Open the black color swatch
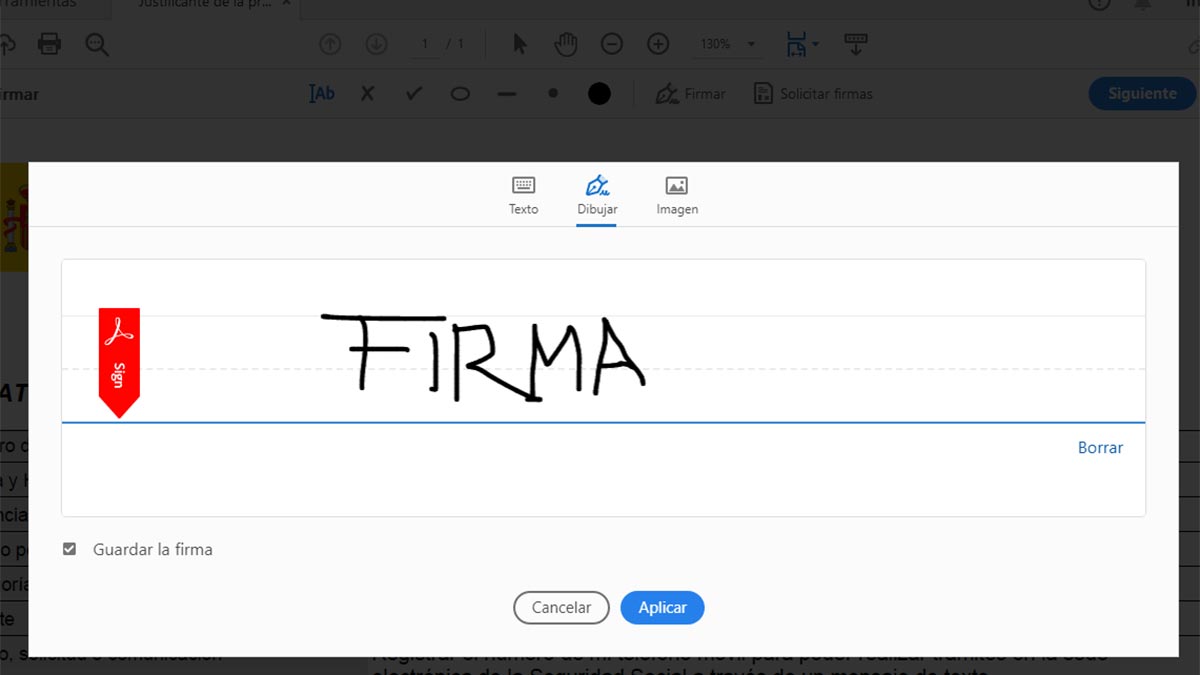This screenshot has width=1200, height=675. pyautogui.click(x=599, y=94)
